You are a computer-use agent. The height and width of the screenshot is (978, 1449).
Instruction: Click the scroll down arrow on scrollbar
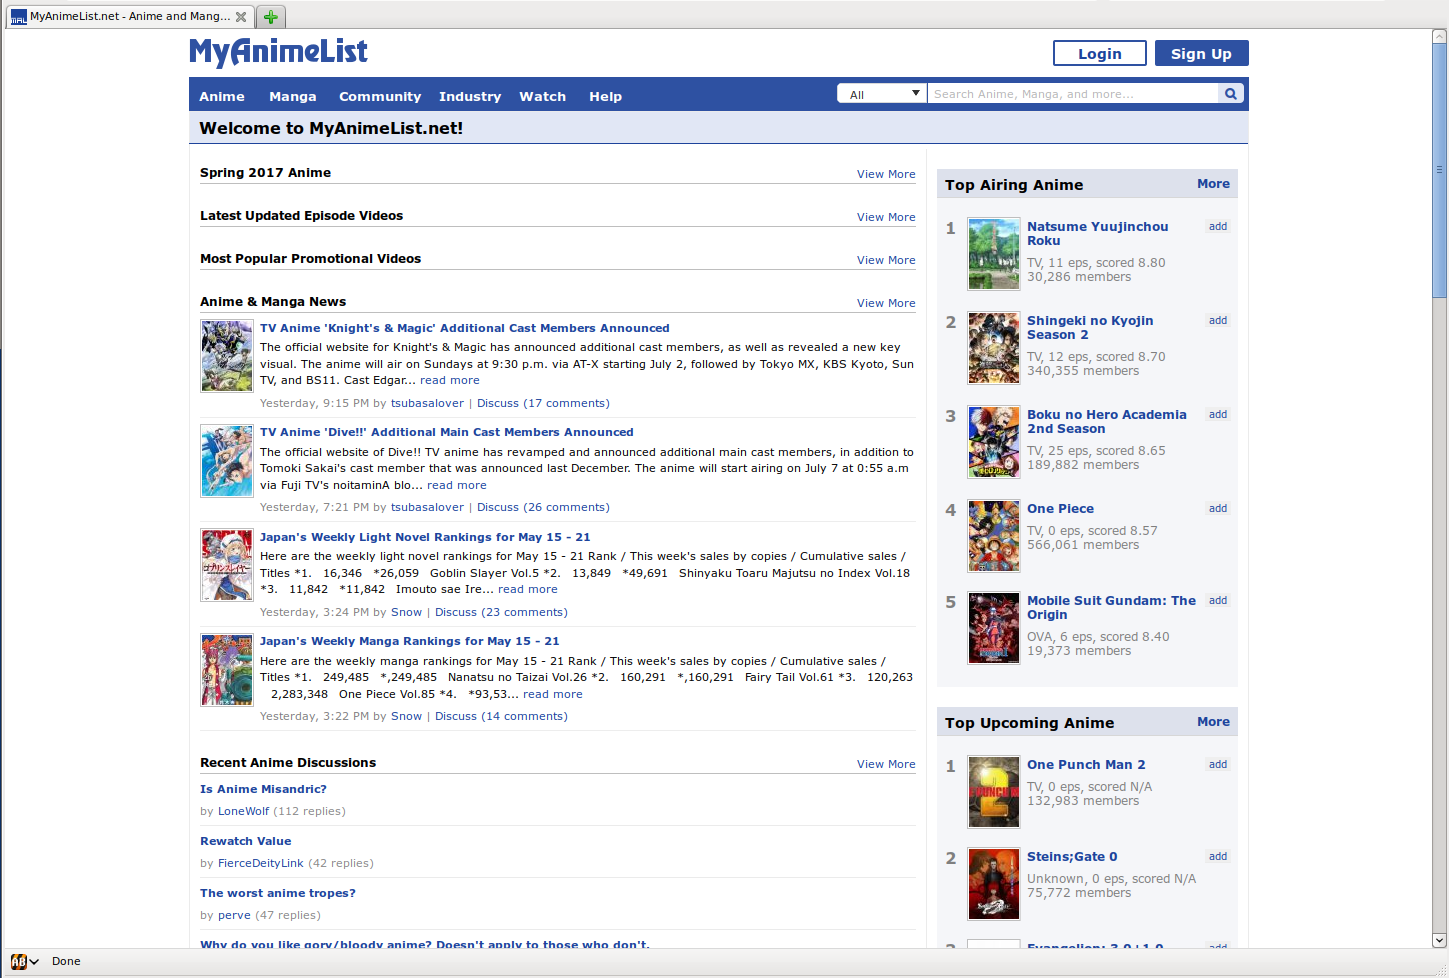[1439, 940]
